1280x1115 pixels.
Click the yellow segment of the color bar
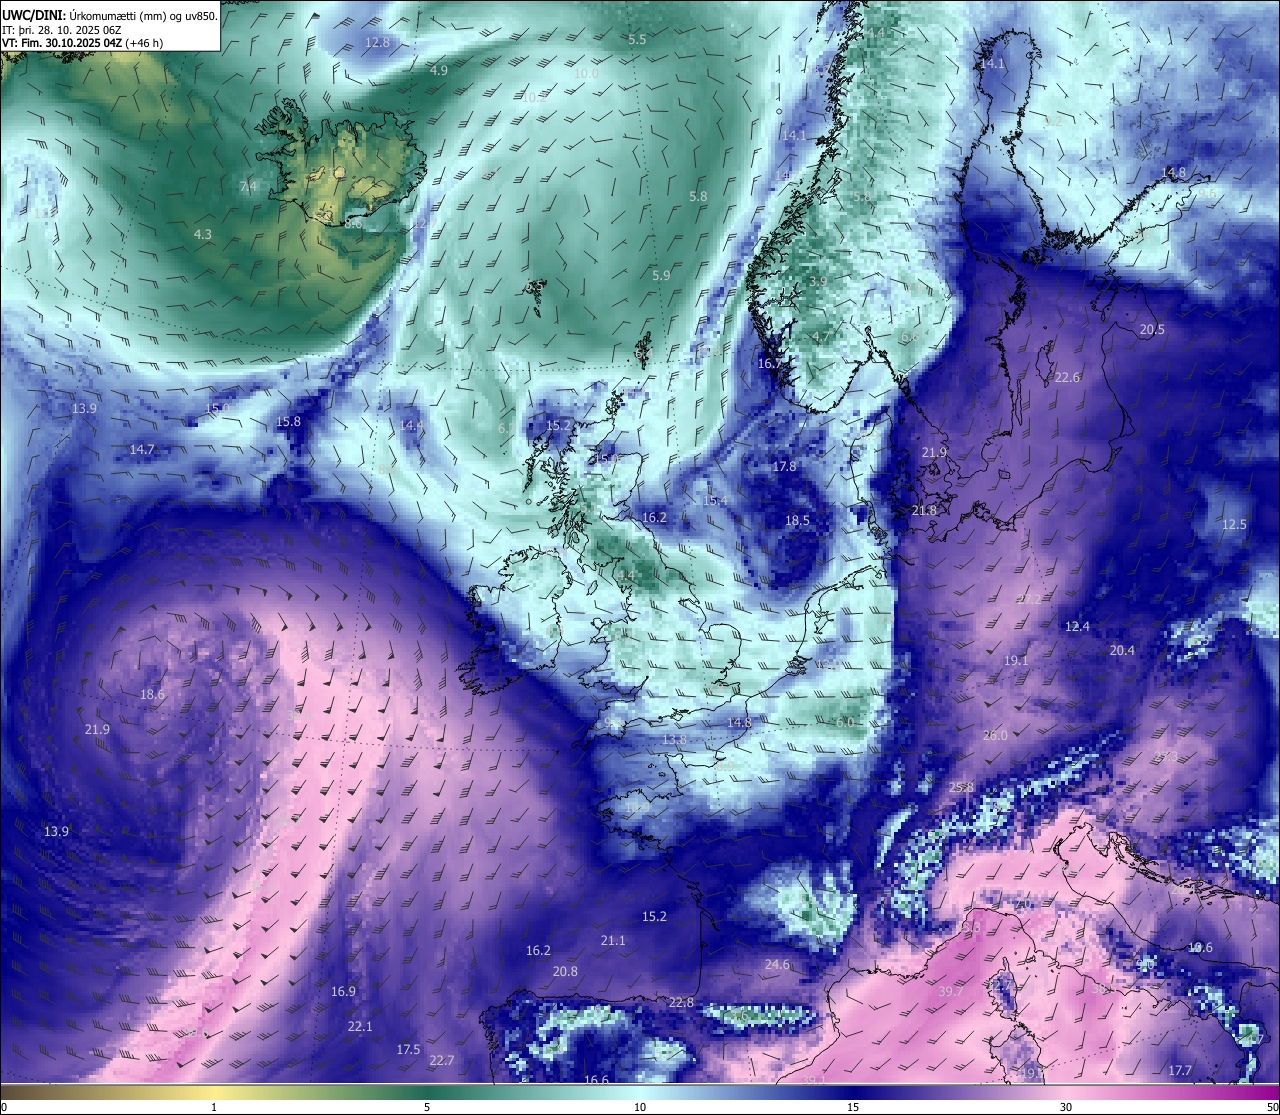(214, 1092)
